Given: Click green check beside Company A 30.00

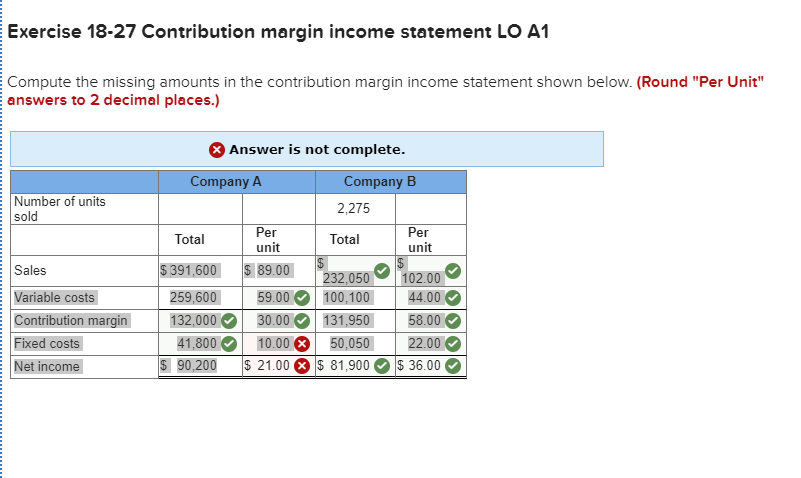Looking at the screenshot, I should point(302,321).
